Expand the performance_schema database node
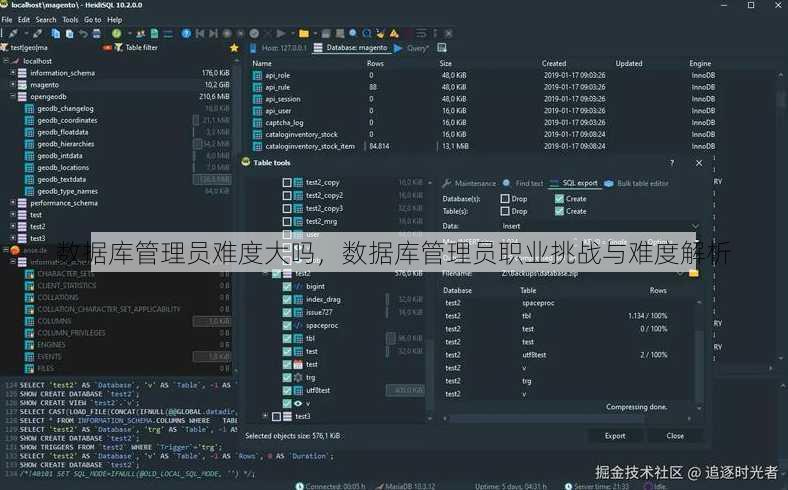 13,203
